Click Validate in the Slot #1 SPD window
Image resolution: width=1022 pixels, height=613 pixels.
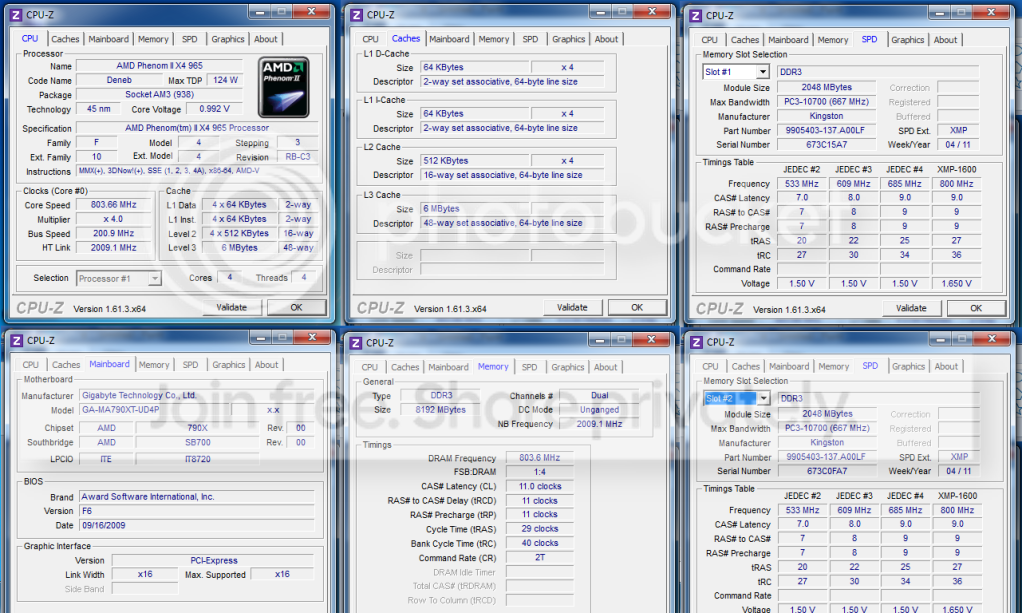coord(911,308)
